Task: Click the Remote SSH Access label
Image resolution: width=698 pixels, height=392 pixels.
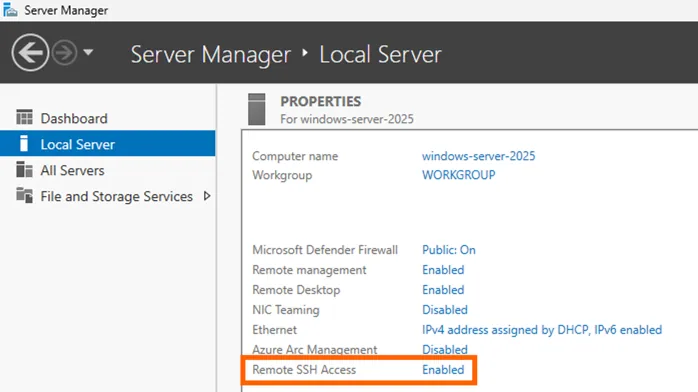Action: [x=304, y=370]
